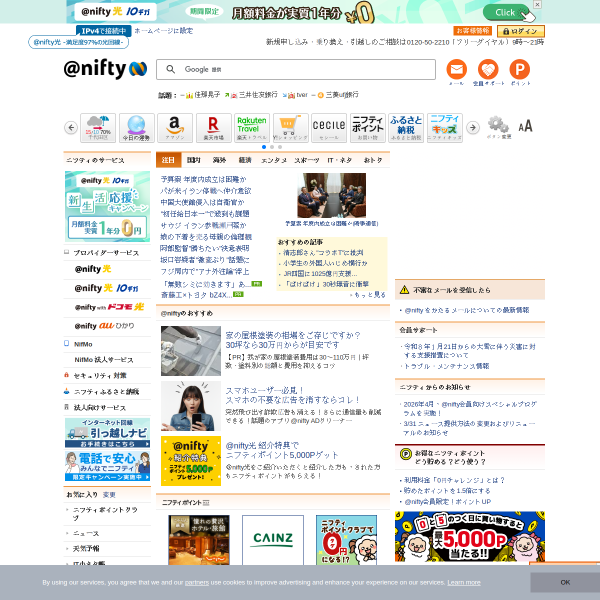Click the news photo thumbnail
The width and height of the screenshot is (600, 600).
pyautogui.click(x=331, y=195)
